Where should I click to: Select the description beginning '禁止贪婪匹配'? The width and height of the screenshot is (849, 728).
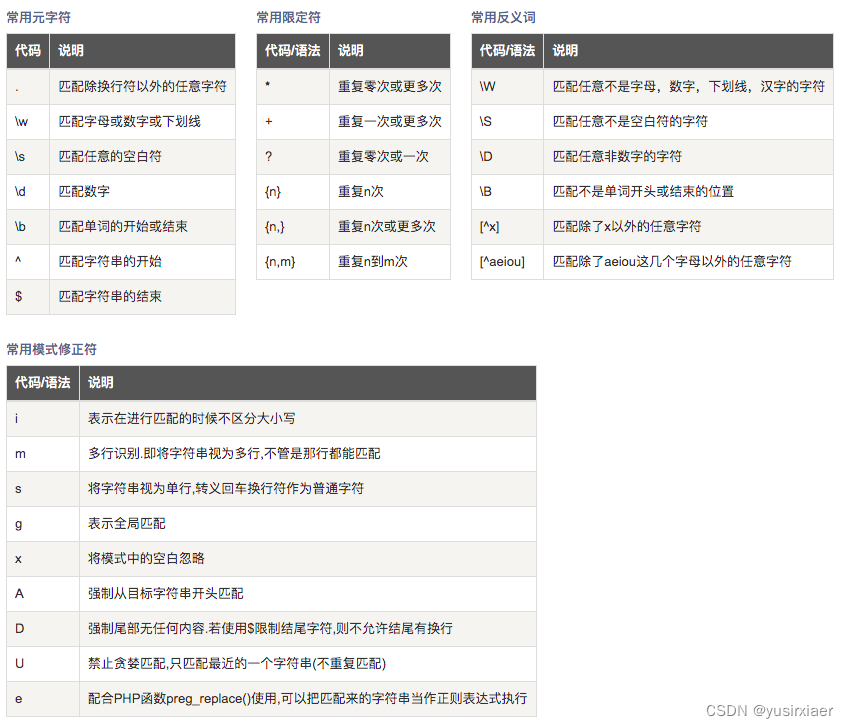237,664
